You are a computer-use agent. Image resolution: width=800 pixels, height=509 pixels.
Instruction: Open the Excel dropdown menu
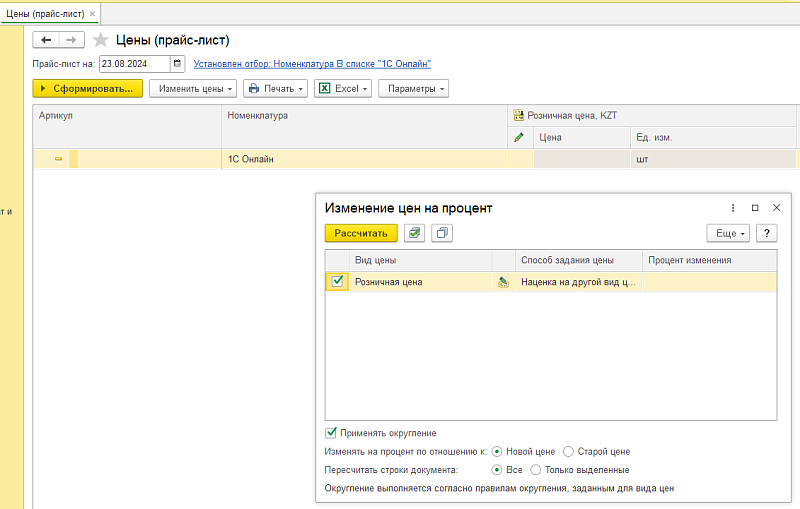[343, 89]
